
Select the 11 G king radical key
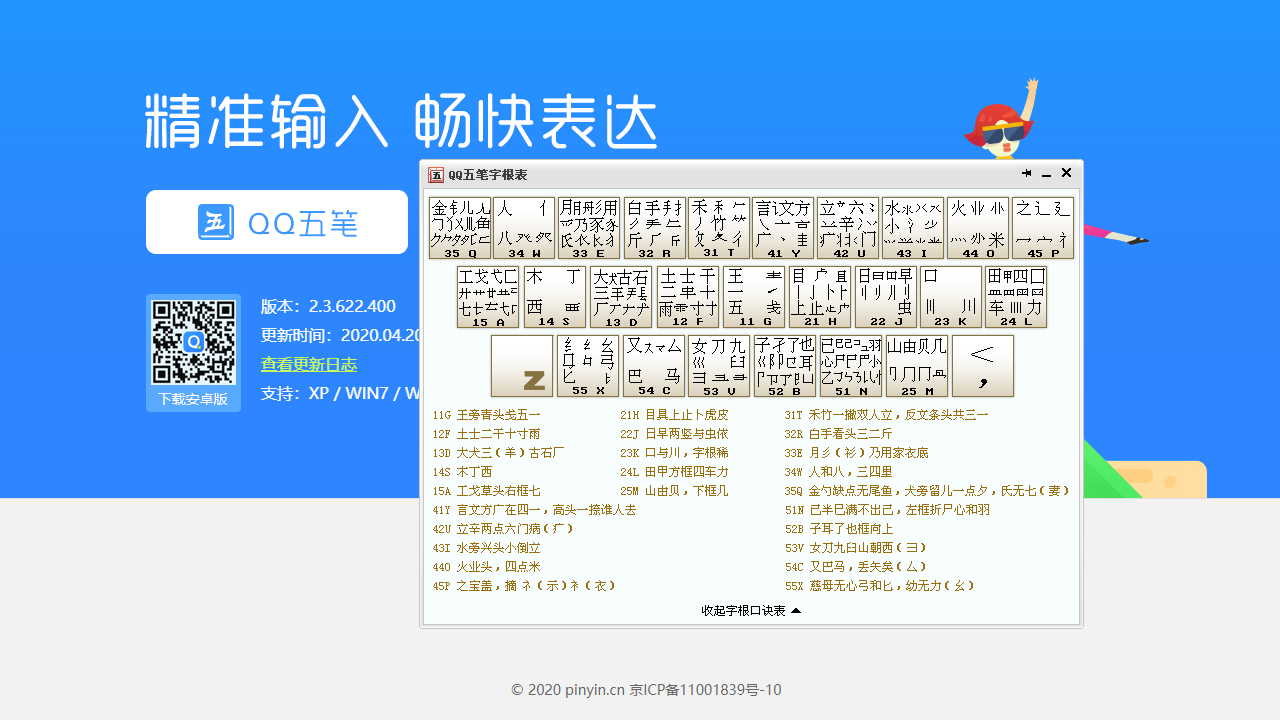(x=753, y=296)
